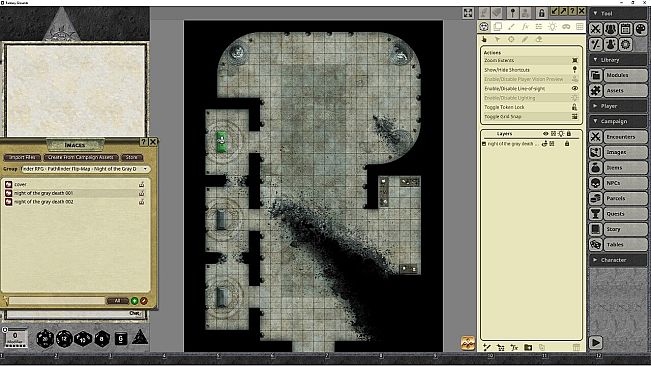Click the Store button in Images window
This screenshot has width=651, height=366.
[132, 157]
